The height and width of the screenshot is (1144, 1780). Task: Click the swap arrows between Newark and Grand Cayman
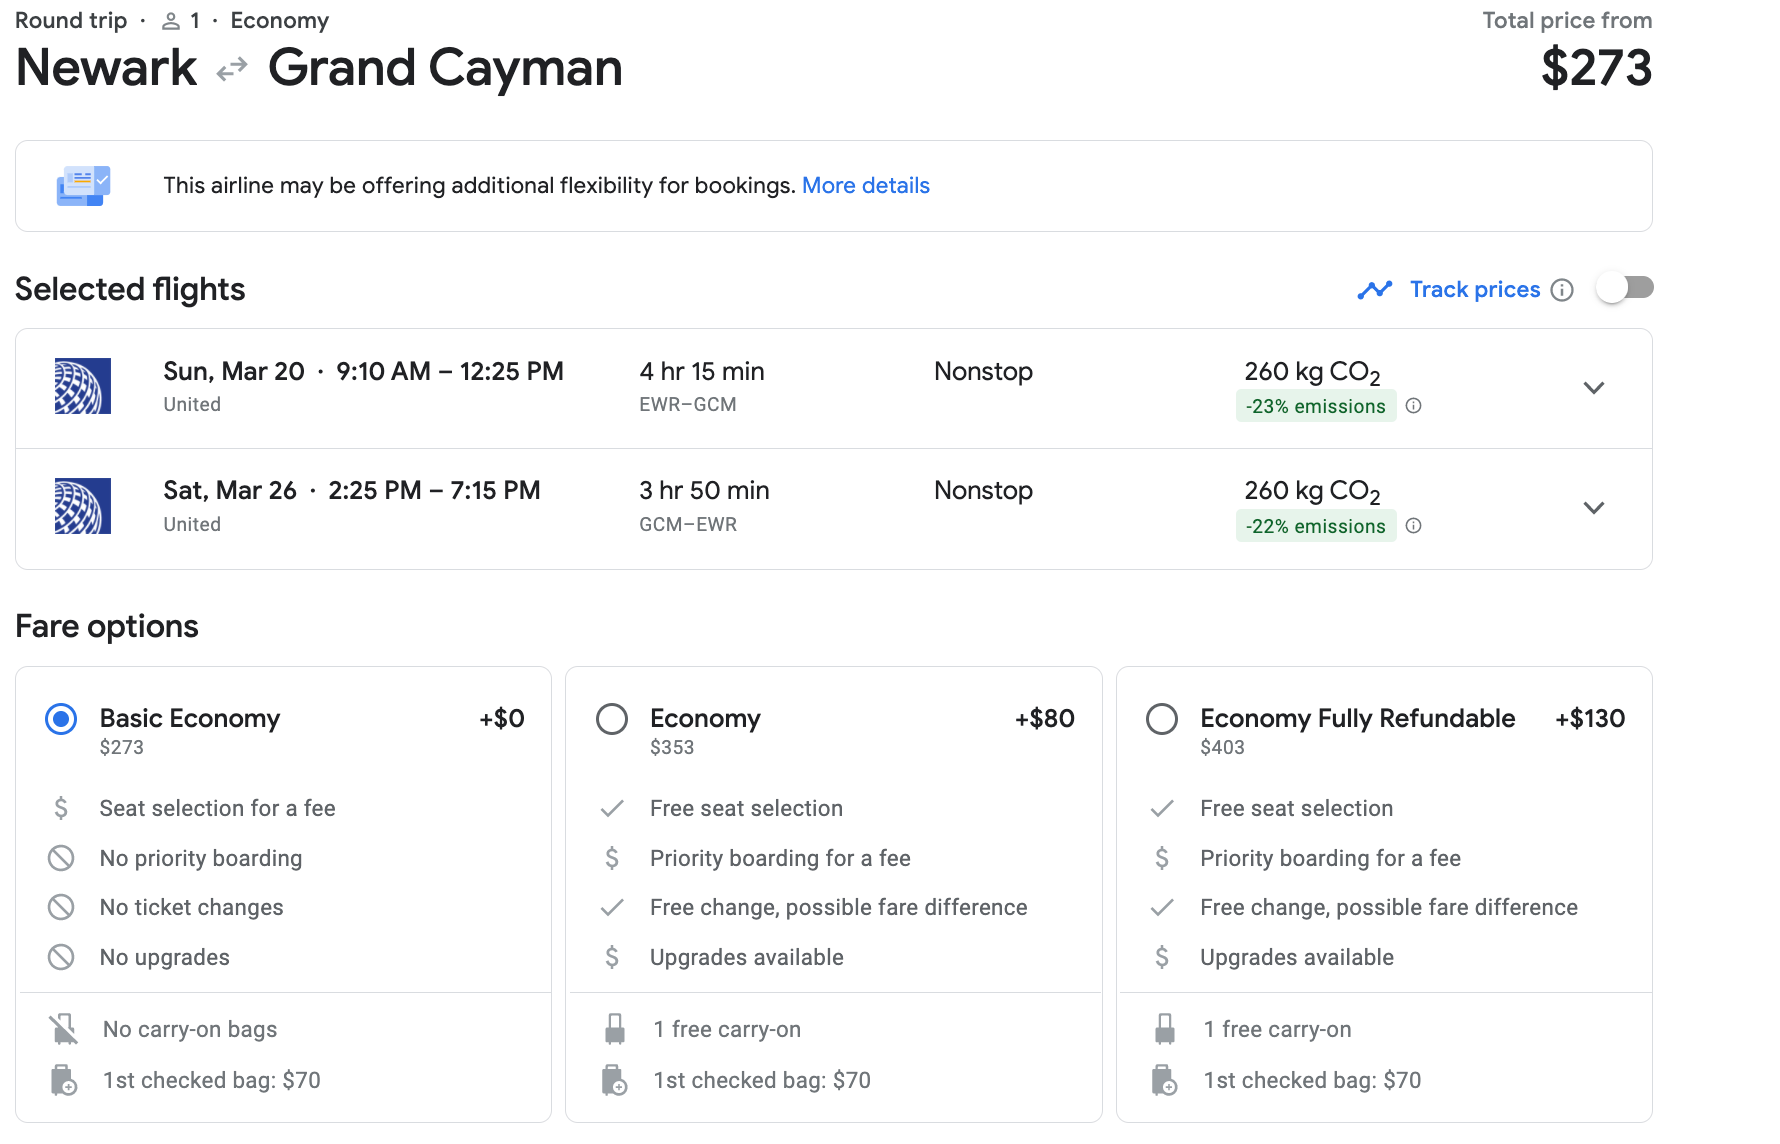click(232, 69)
